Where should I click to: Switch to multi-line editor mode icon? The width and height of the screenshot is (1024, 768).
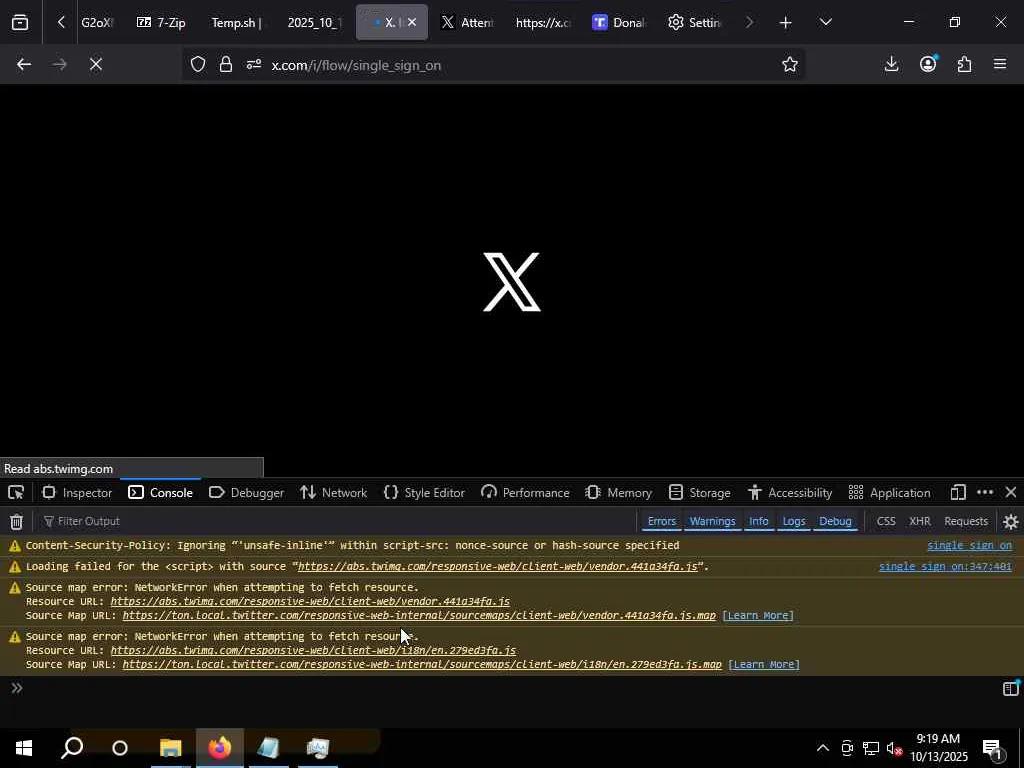click(x=1010, y=688)
